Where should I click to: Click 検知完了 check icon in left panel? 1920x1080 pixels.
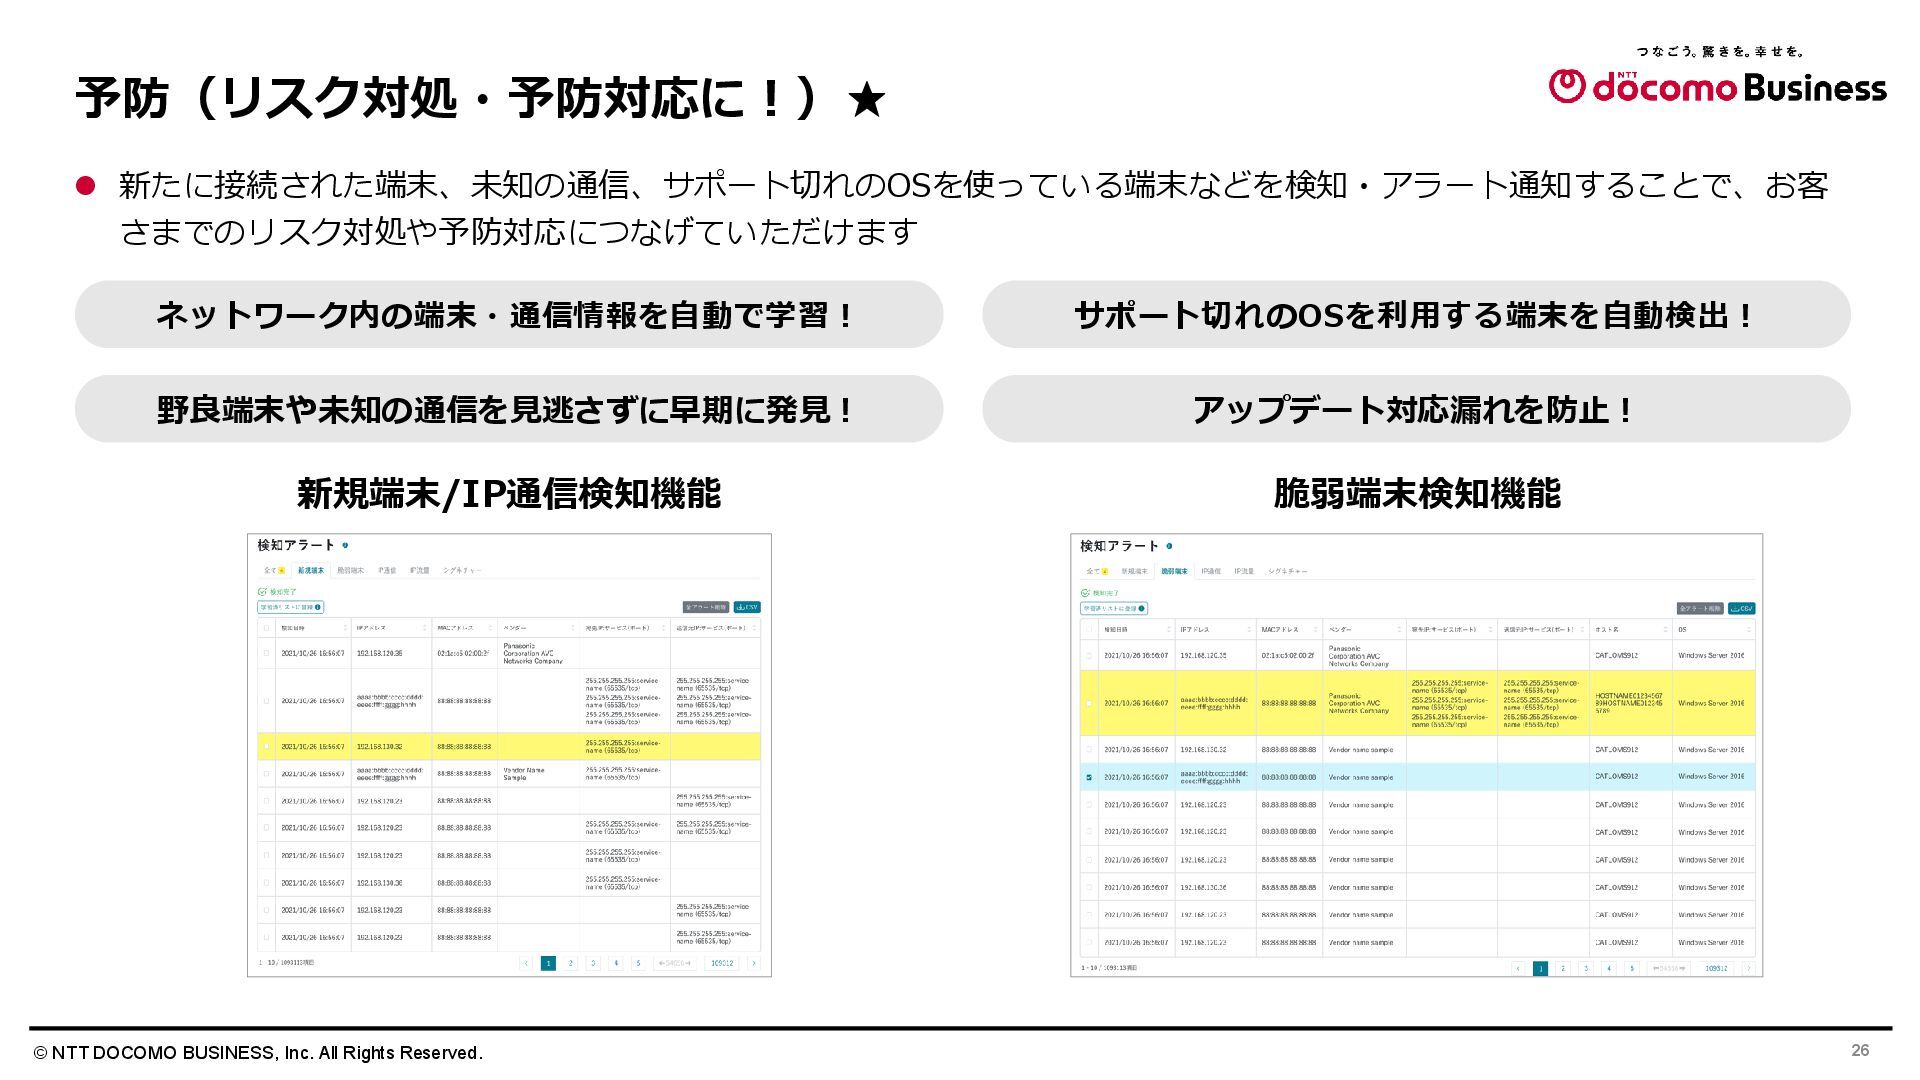[262, 592]
